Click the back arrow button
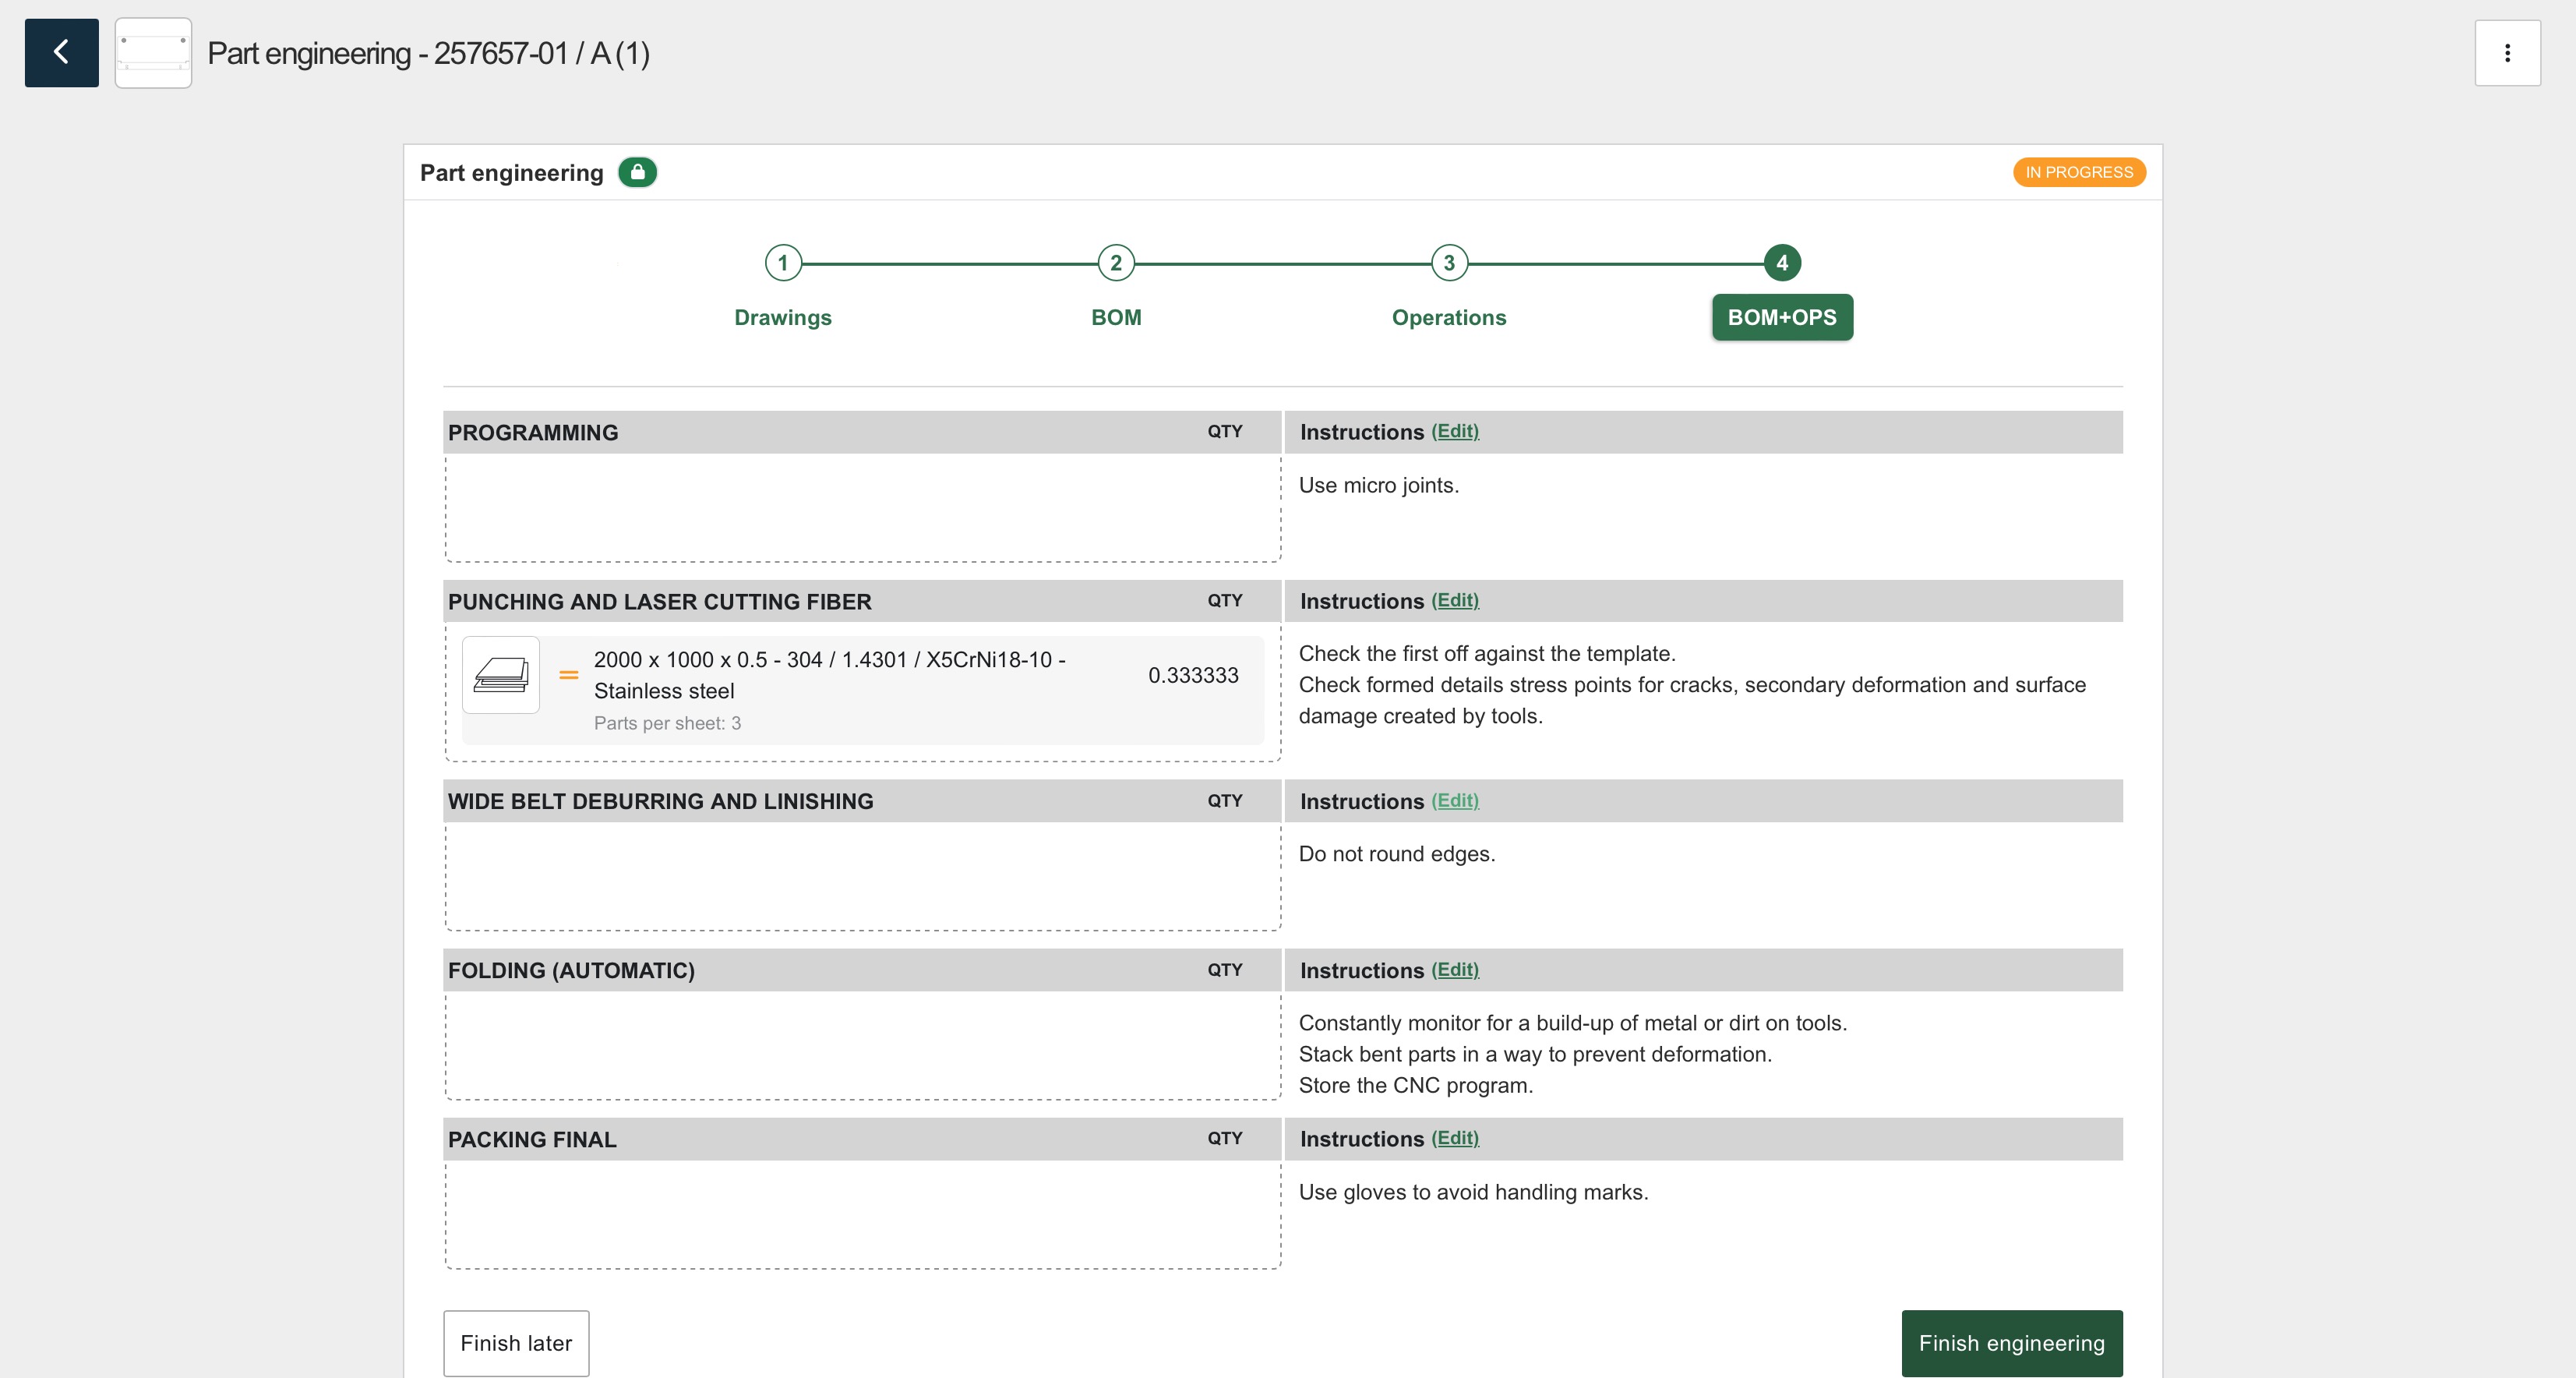This screenshot has height=1378, width=2576. [61, 52]
